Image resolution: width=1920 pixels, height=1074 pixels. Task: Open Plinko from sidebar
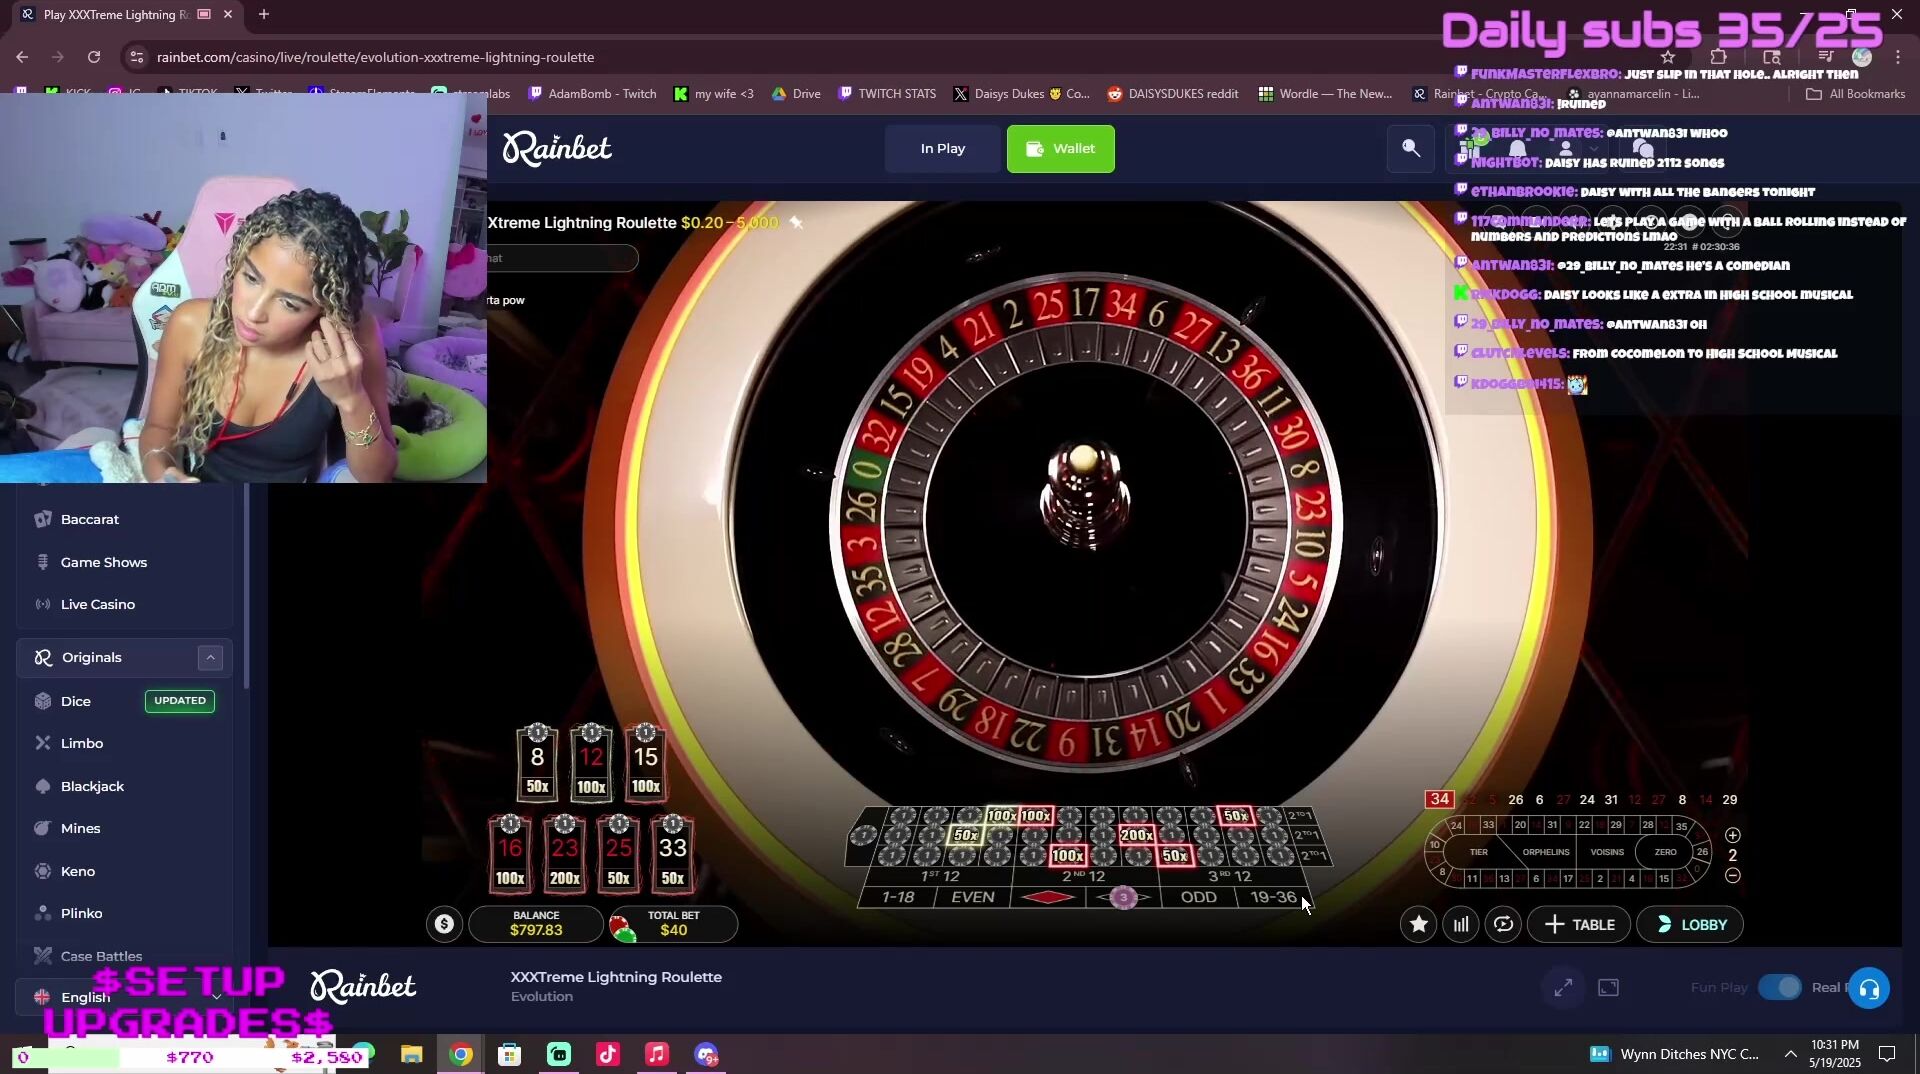click(82, 914)
